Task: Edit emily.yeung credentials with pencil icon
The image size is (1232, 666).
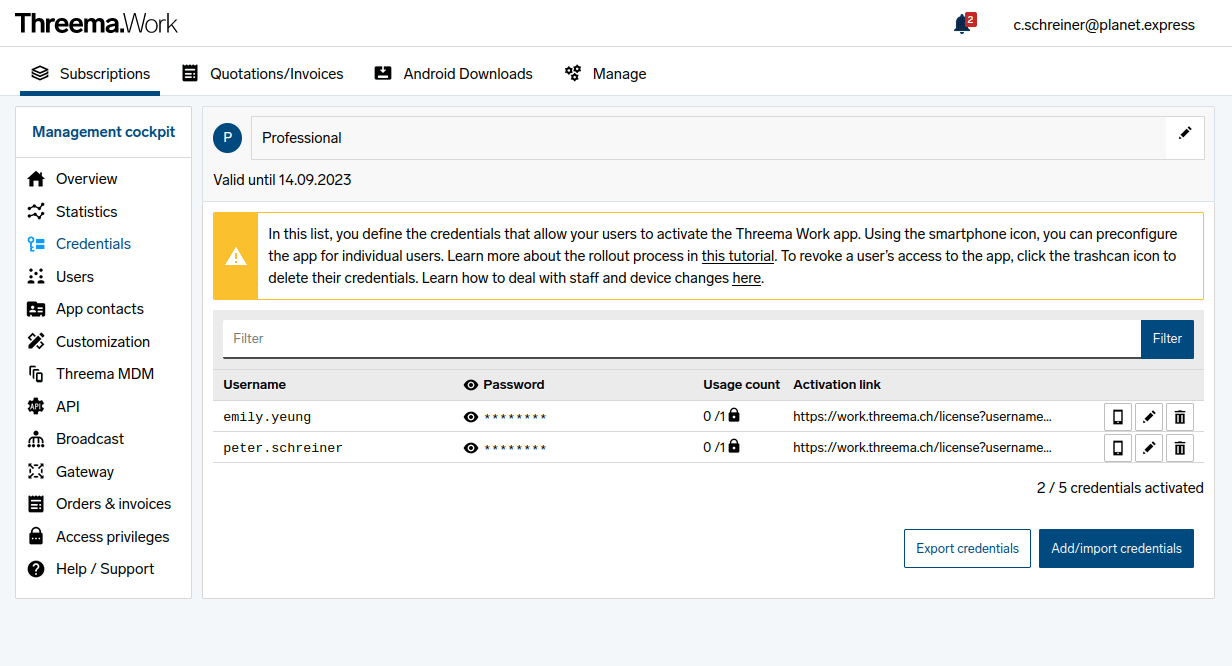Action: click(1149, 417)
